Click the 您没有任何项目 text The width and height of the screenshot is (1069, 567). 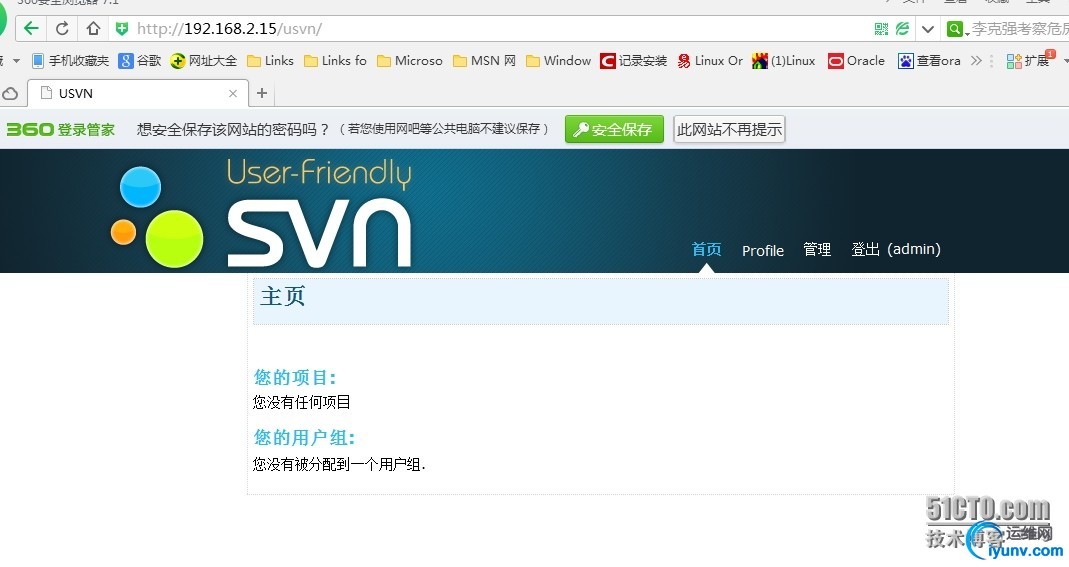click(x=301, y=402)
